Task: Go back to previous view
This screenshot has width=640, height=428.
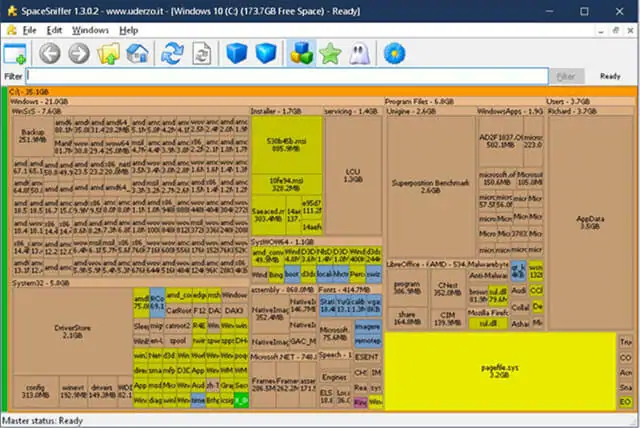Action: pyautogui.click(x=50, y=53)
